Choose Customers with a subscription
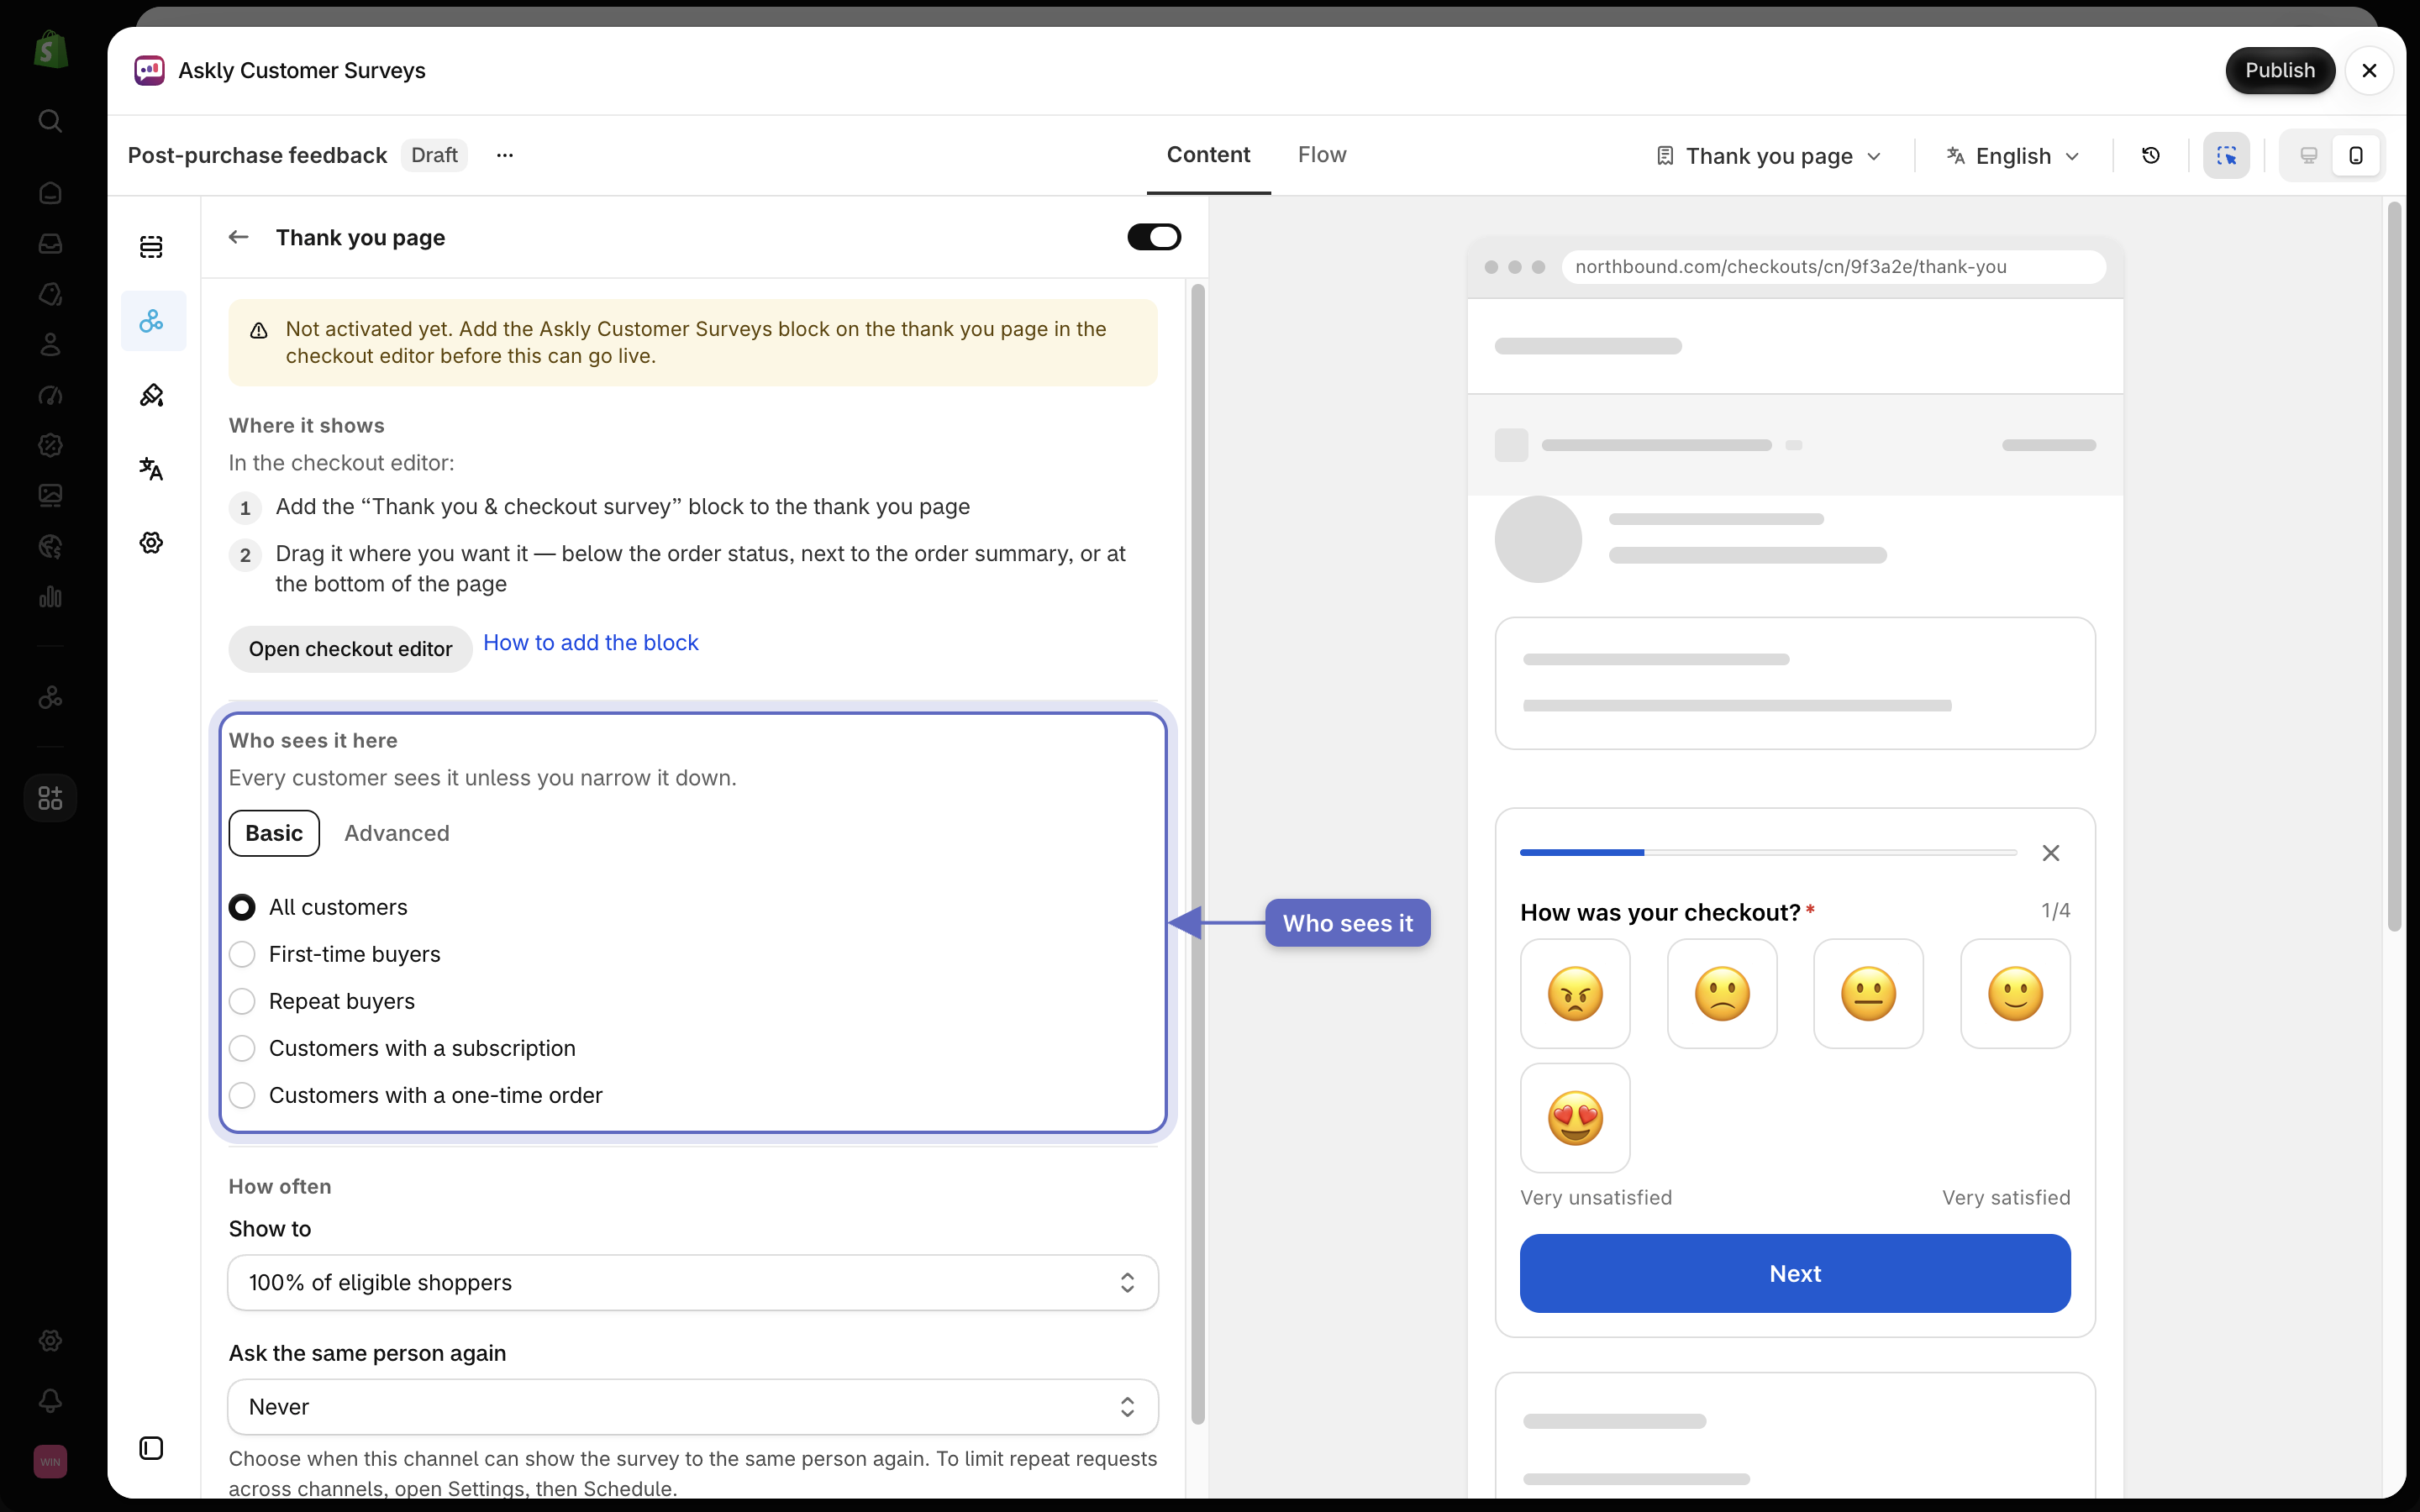Screen dimensions: 2420x1512 coord(242,1048)
